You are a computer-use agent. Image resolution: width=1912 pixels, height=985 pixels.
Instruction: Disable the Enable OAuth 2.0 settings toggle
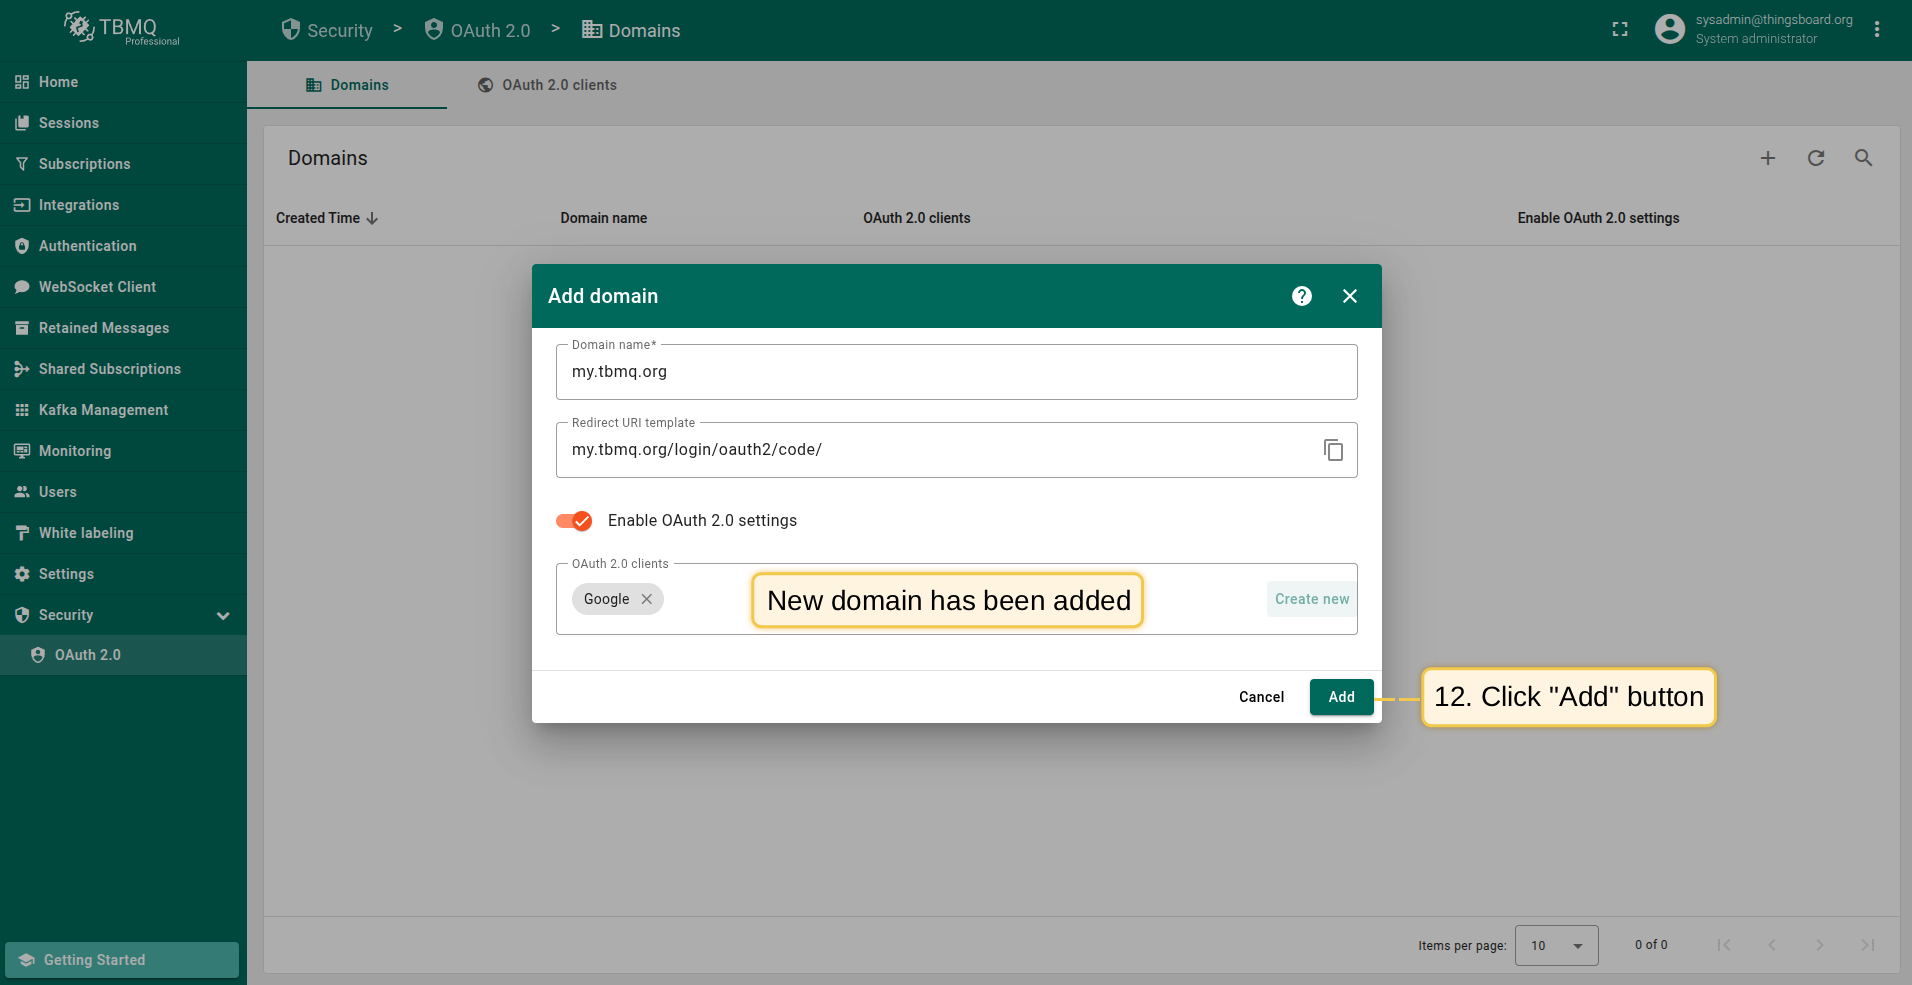[x=574, y=521]
